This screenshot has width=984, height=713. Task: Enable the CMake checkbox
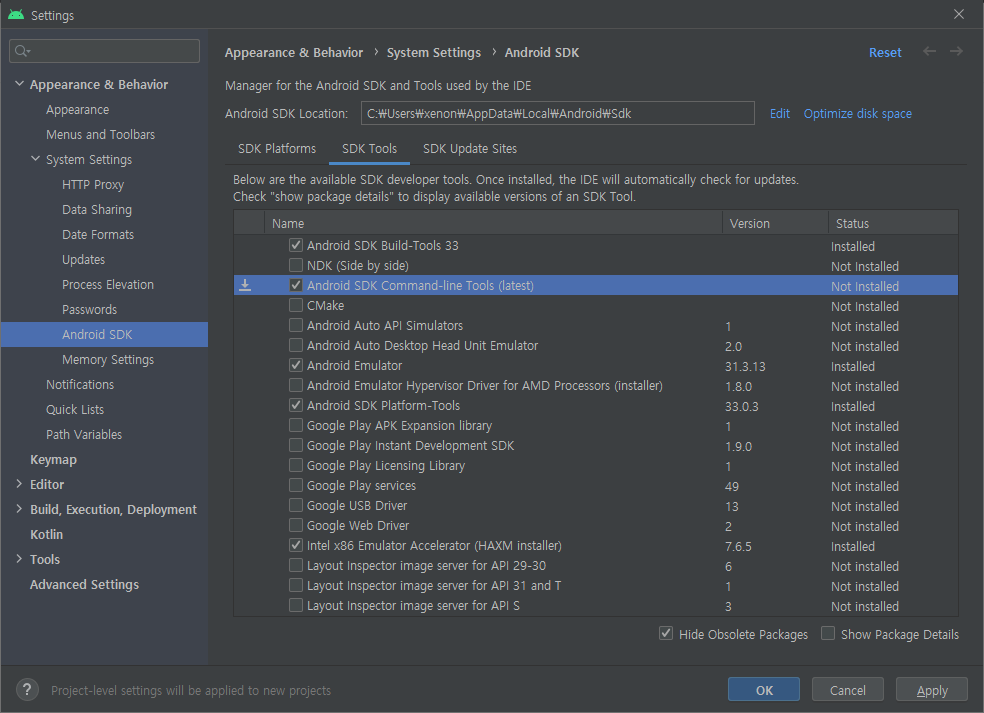coord(296,305)
